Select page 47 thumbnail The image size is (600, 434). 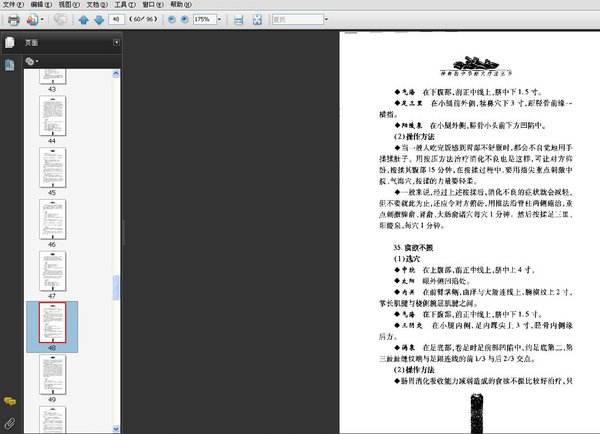(52, 271)
